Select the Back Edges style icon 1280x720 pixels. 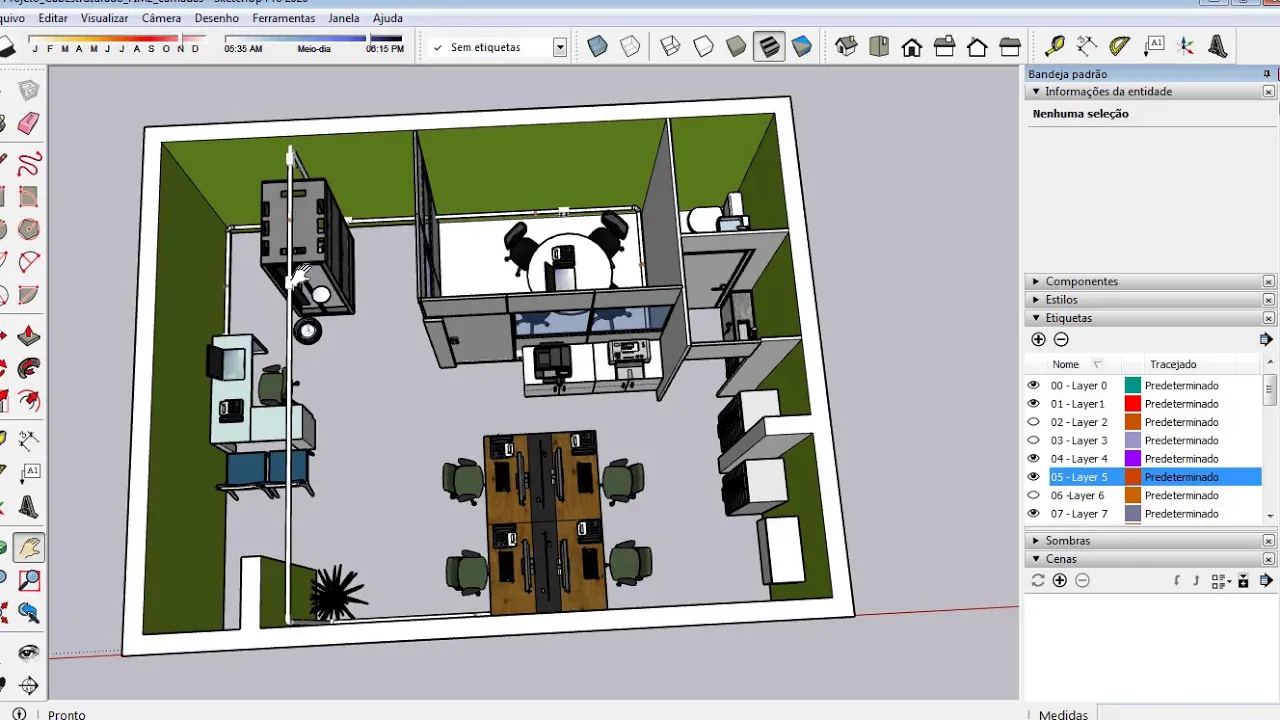click(630, 46)
